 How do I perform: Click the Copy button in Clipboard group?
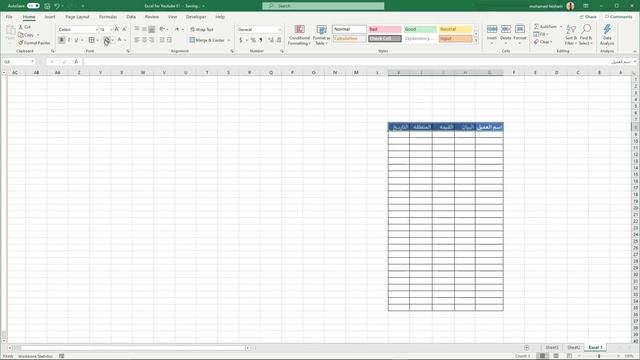(26, 35)
